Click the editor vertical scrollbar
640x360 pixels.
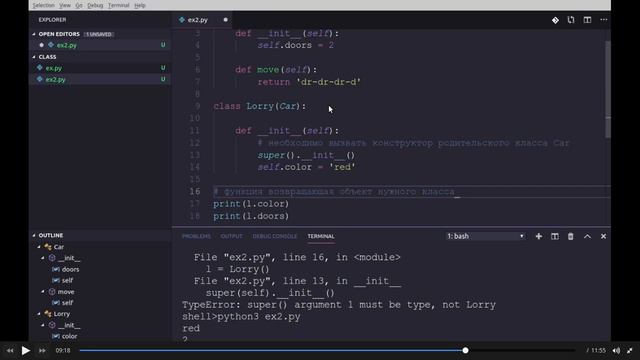[608, 89]
